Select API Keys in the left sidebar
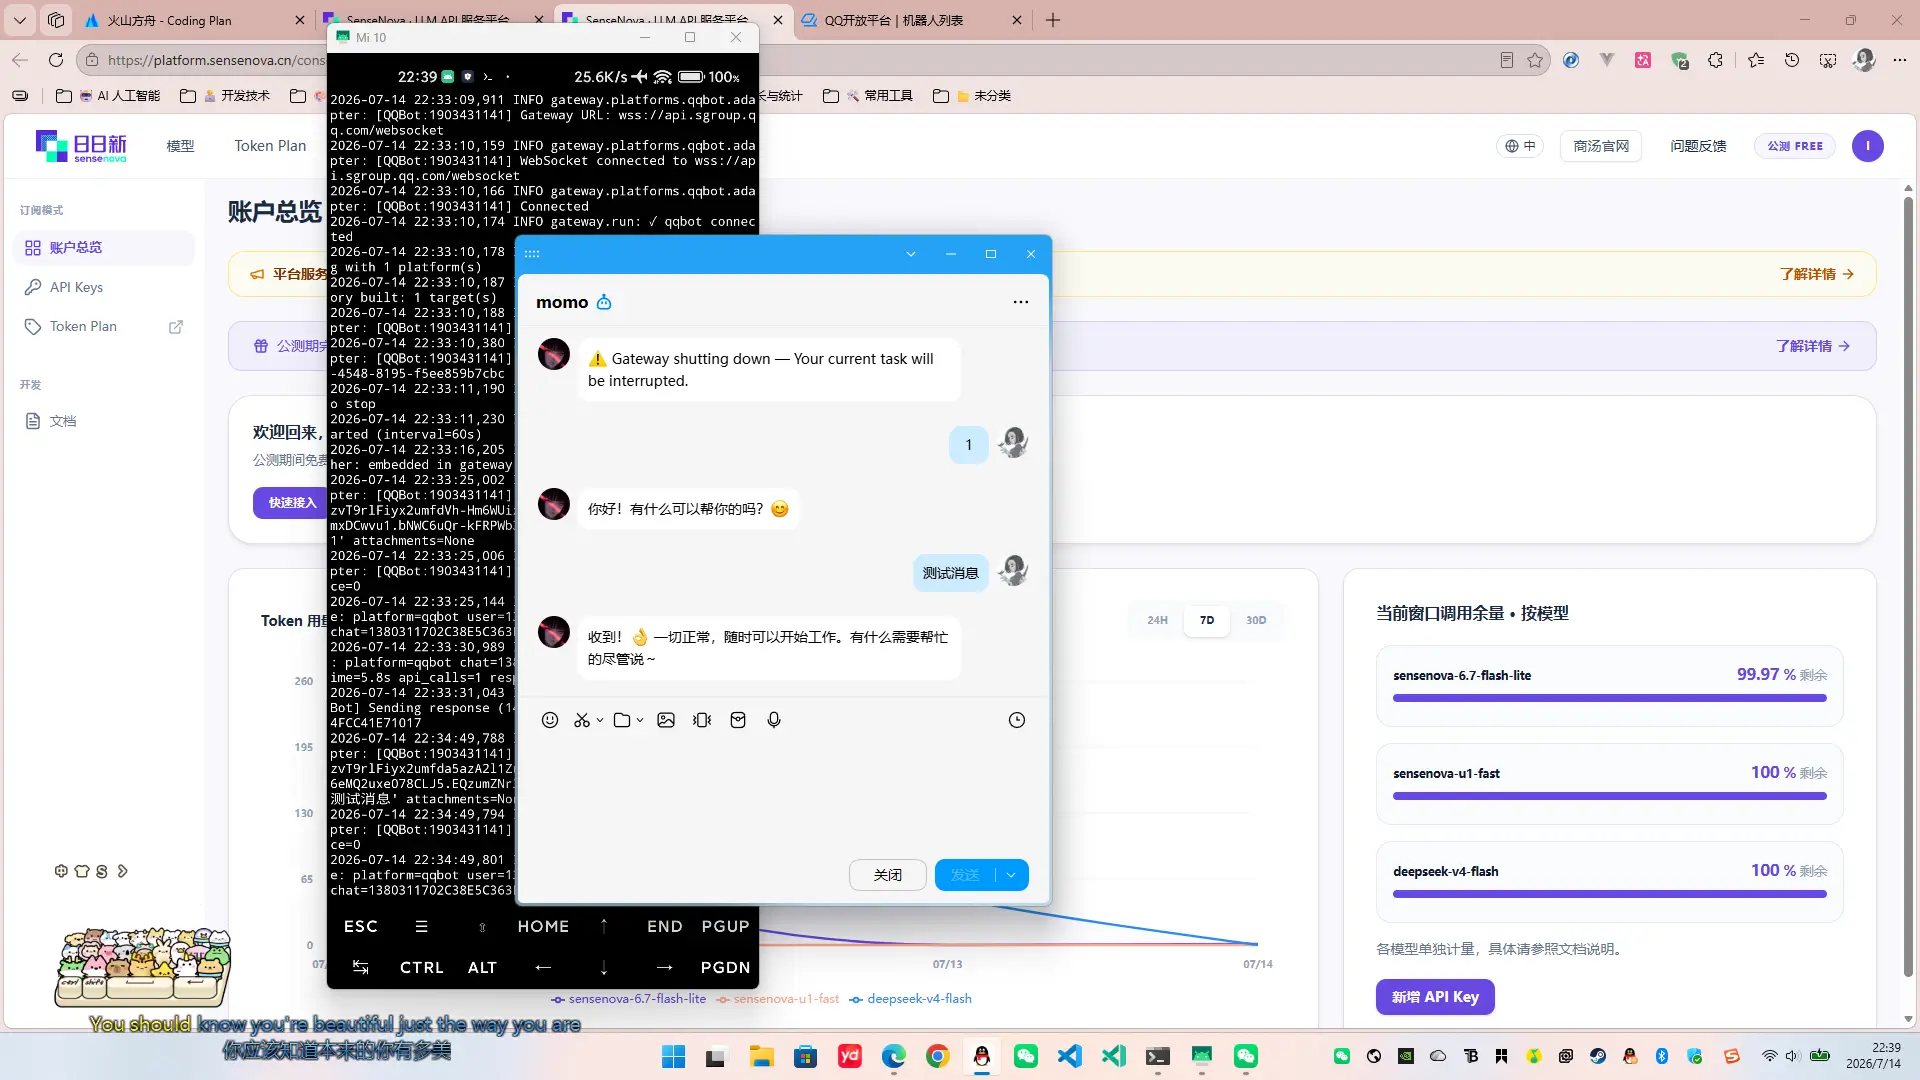This screenshot has width=1920, height=1080. (x=104, y=287)
